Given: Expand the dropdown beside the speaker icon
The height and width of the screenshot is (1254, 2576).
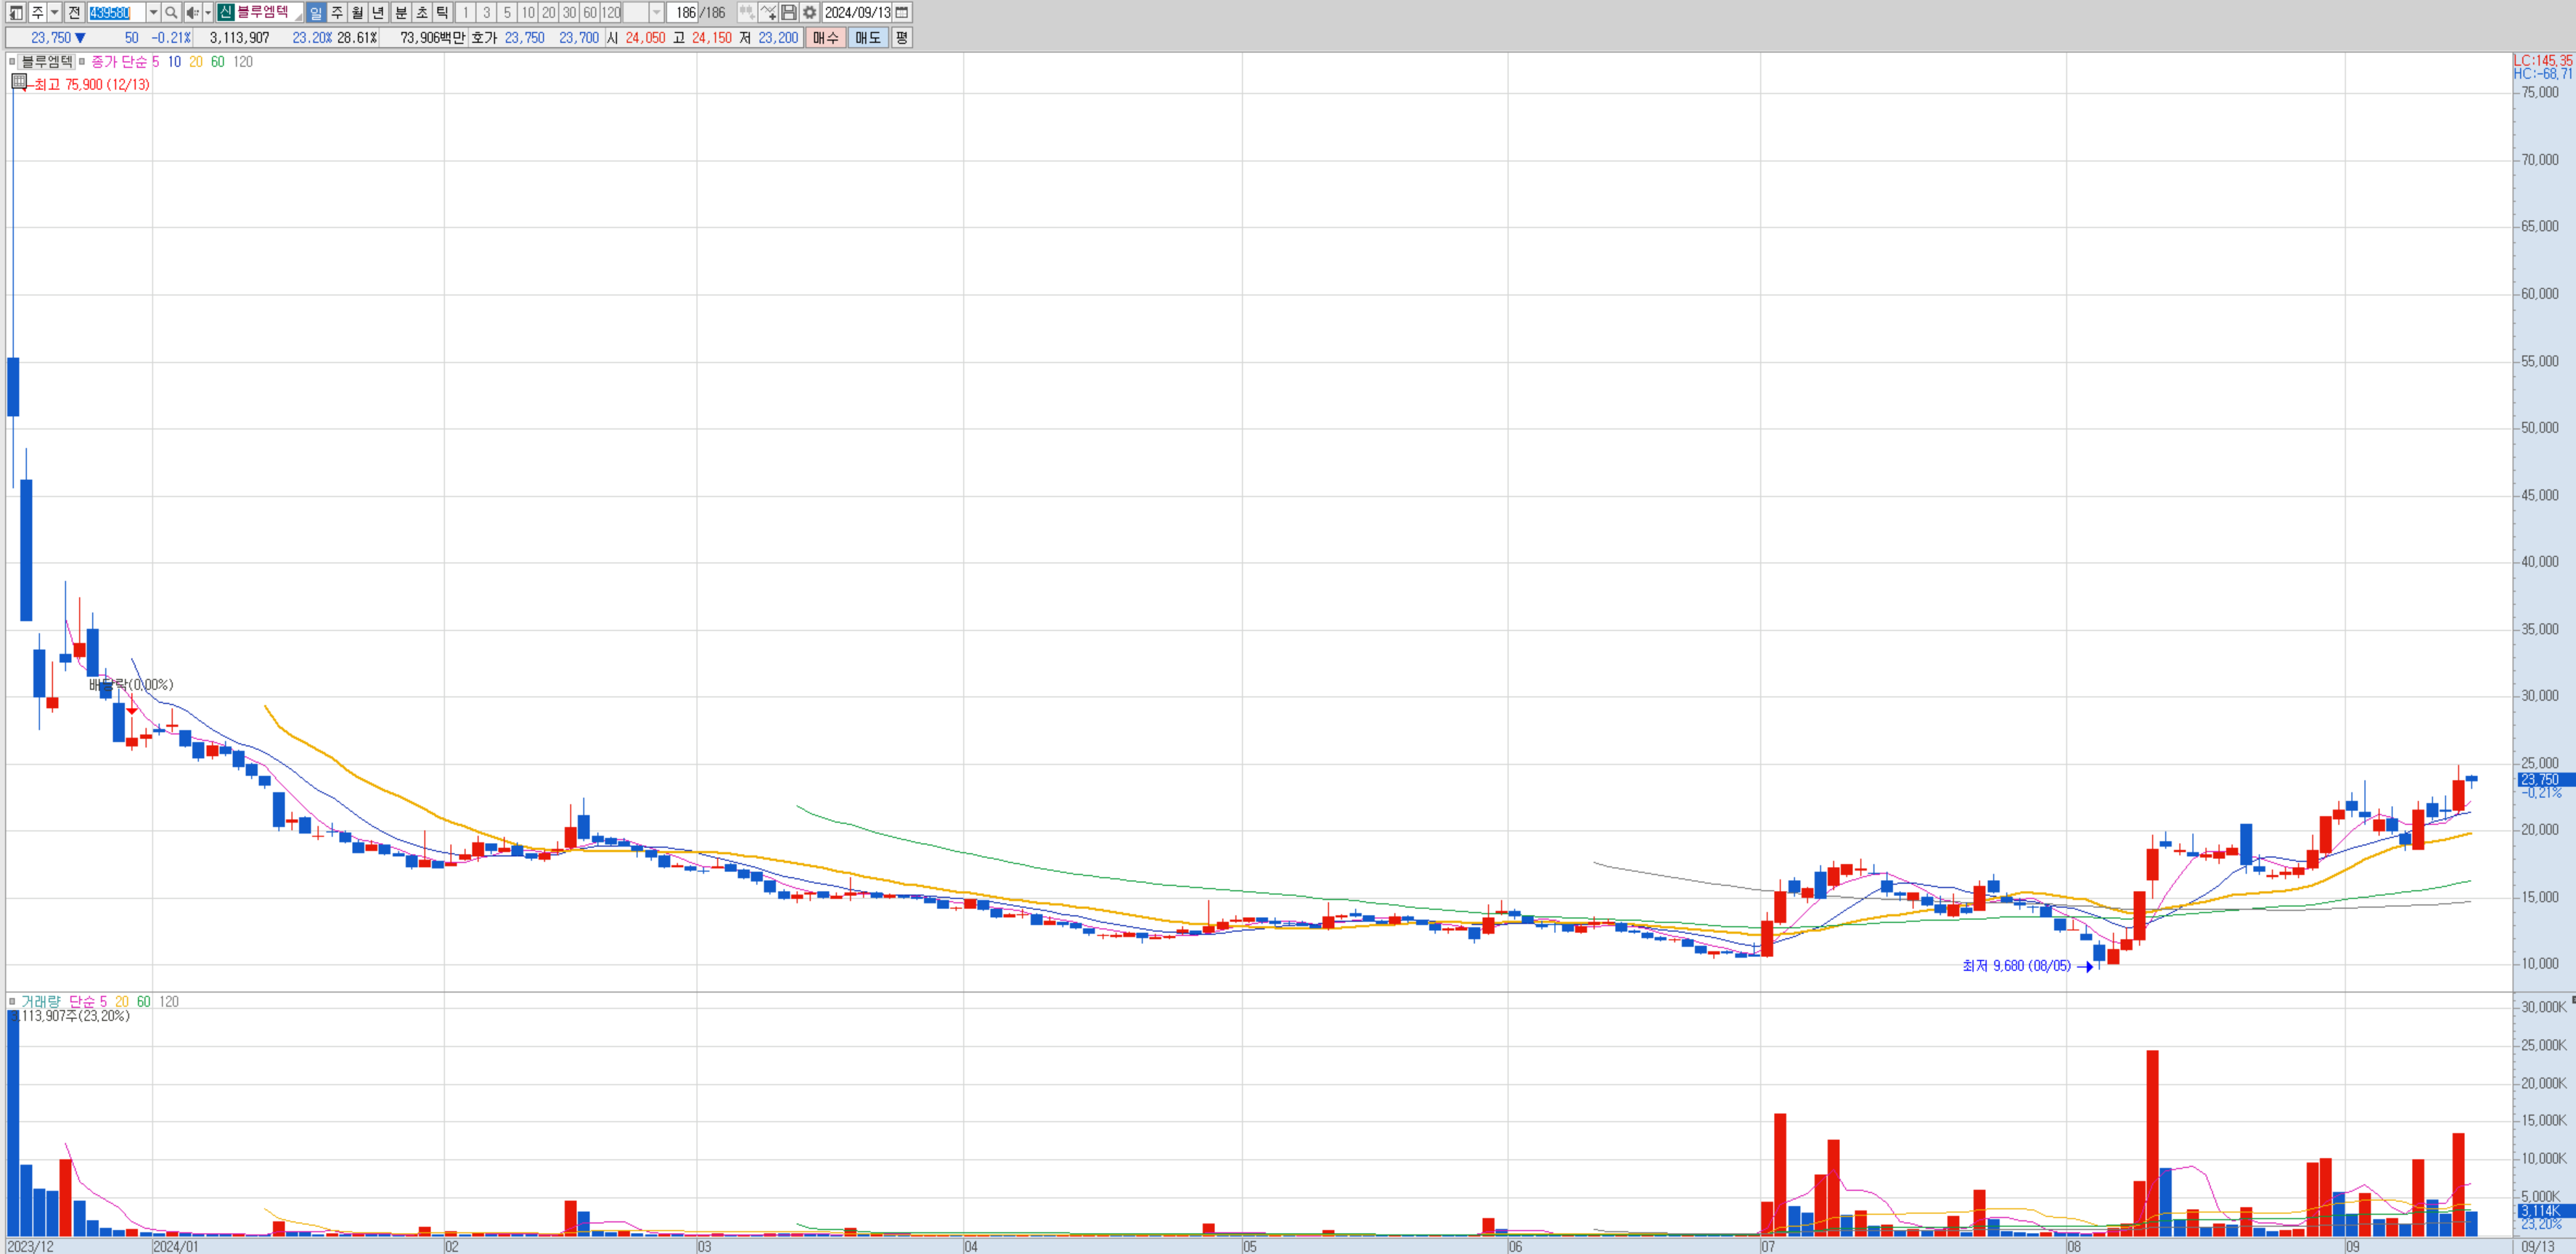Looking at the screenshot, I should 208,12.
